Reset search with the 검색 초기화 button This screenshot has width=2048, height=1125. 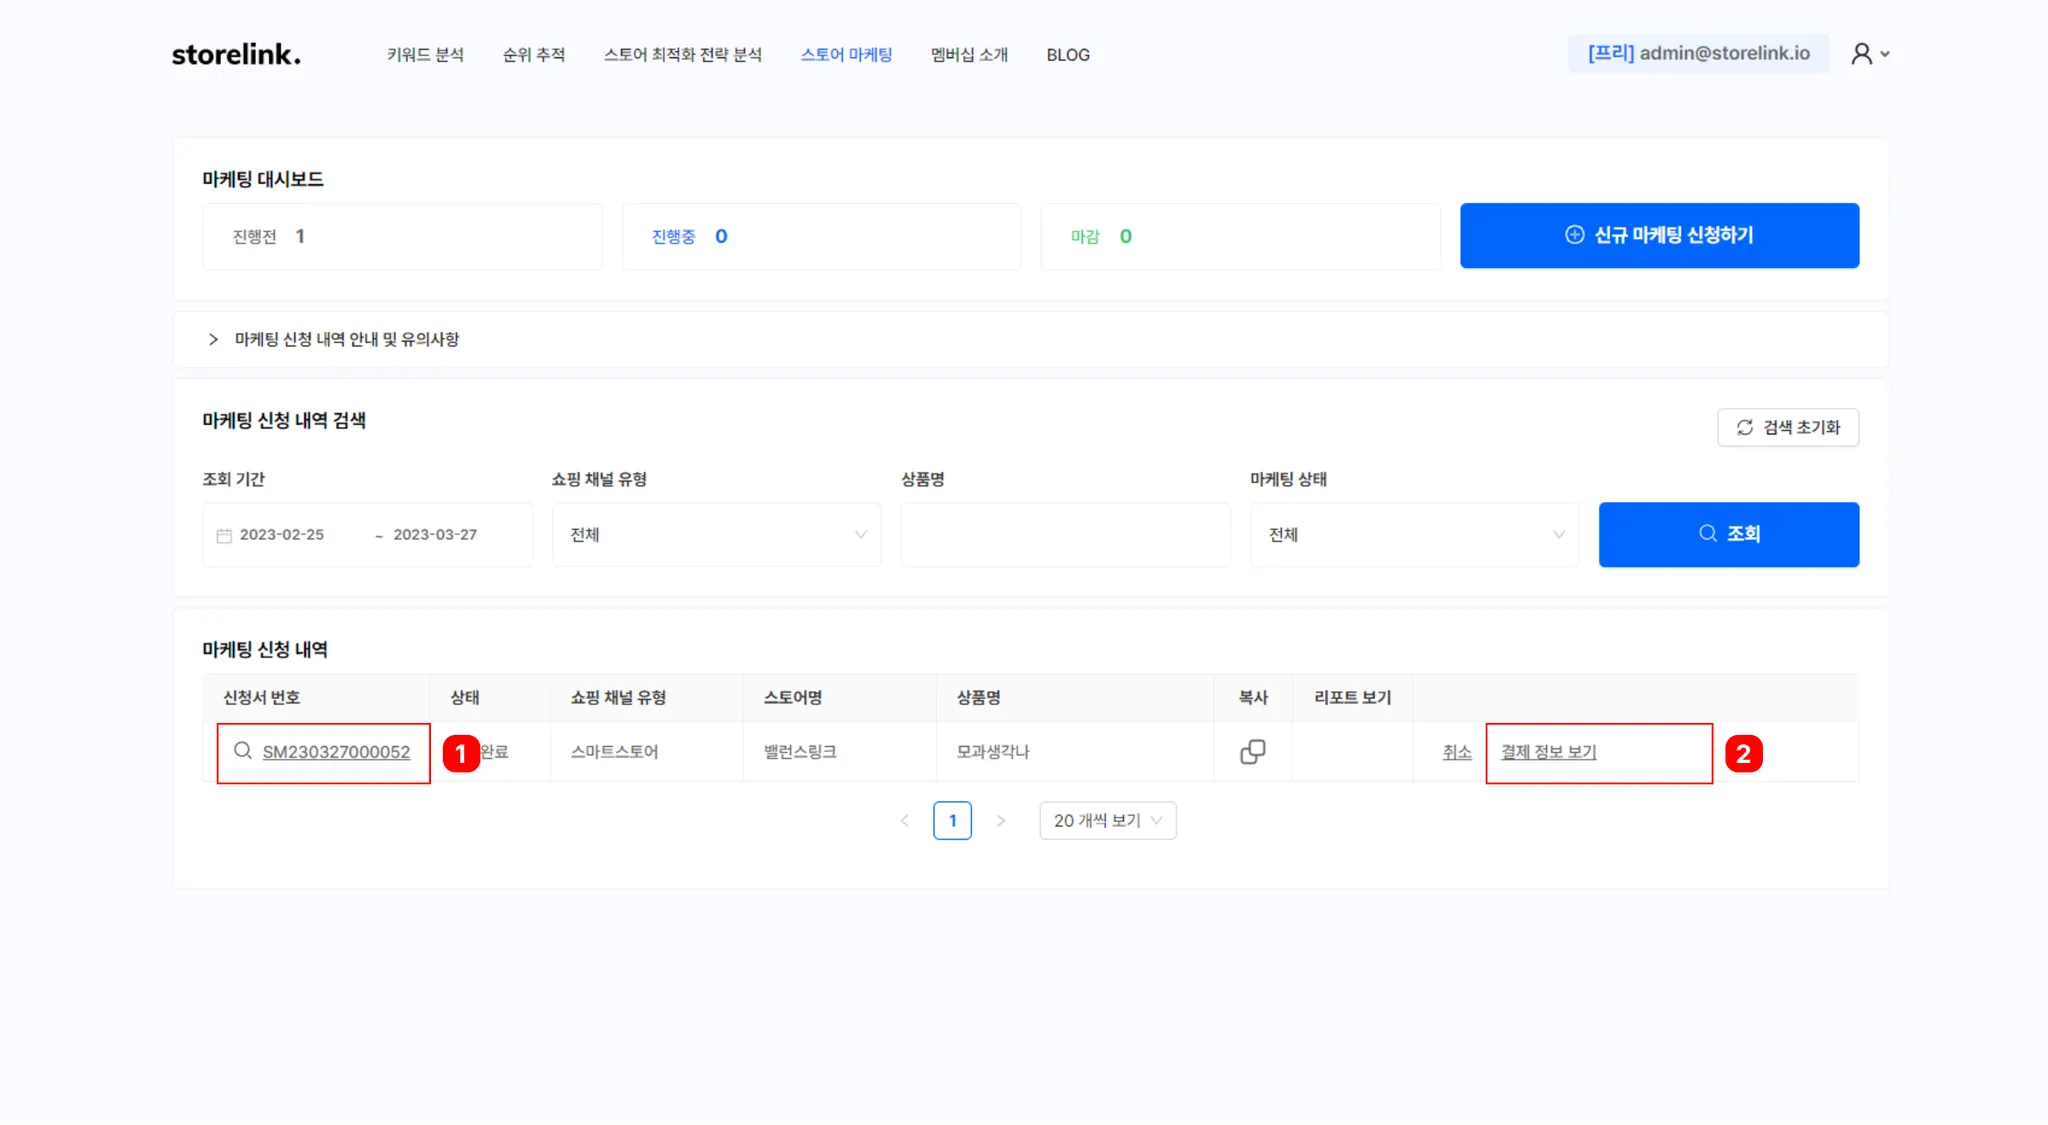(1787, 427)
